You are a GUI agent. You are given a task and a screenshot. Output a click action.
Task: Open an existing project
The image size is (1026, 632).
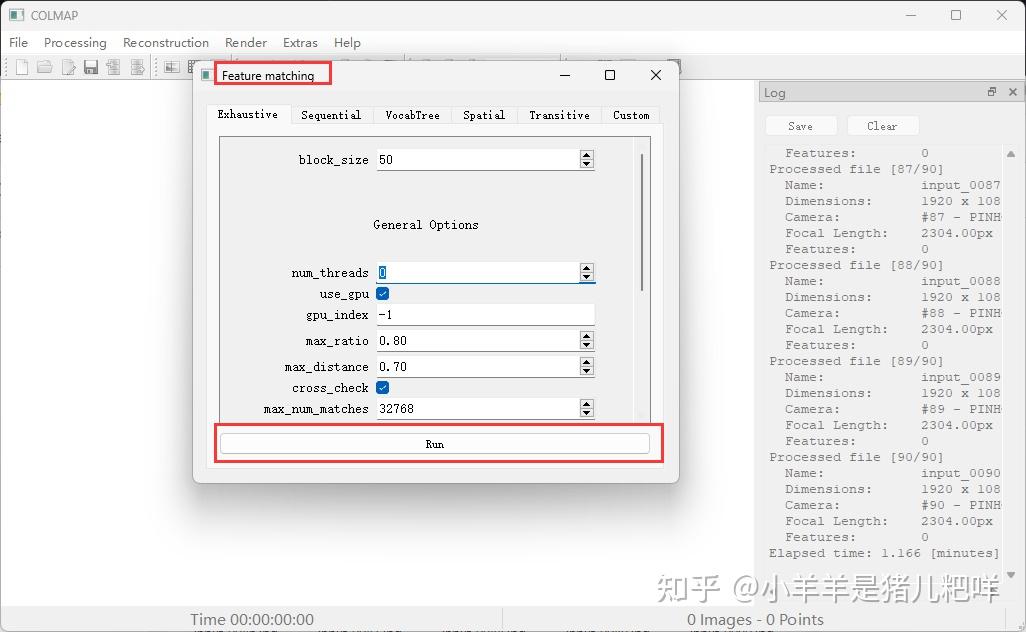(43, 66)
